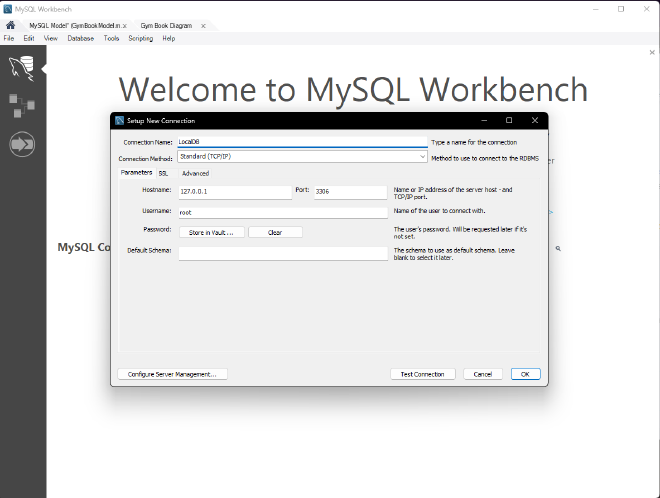Open the View menu
Image resolution: width=660 pixels, height=498 pixels.
coord(51,38)
